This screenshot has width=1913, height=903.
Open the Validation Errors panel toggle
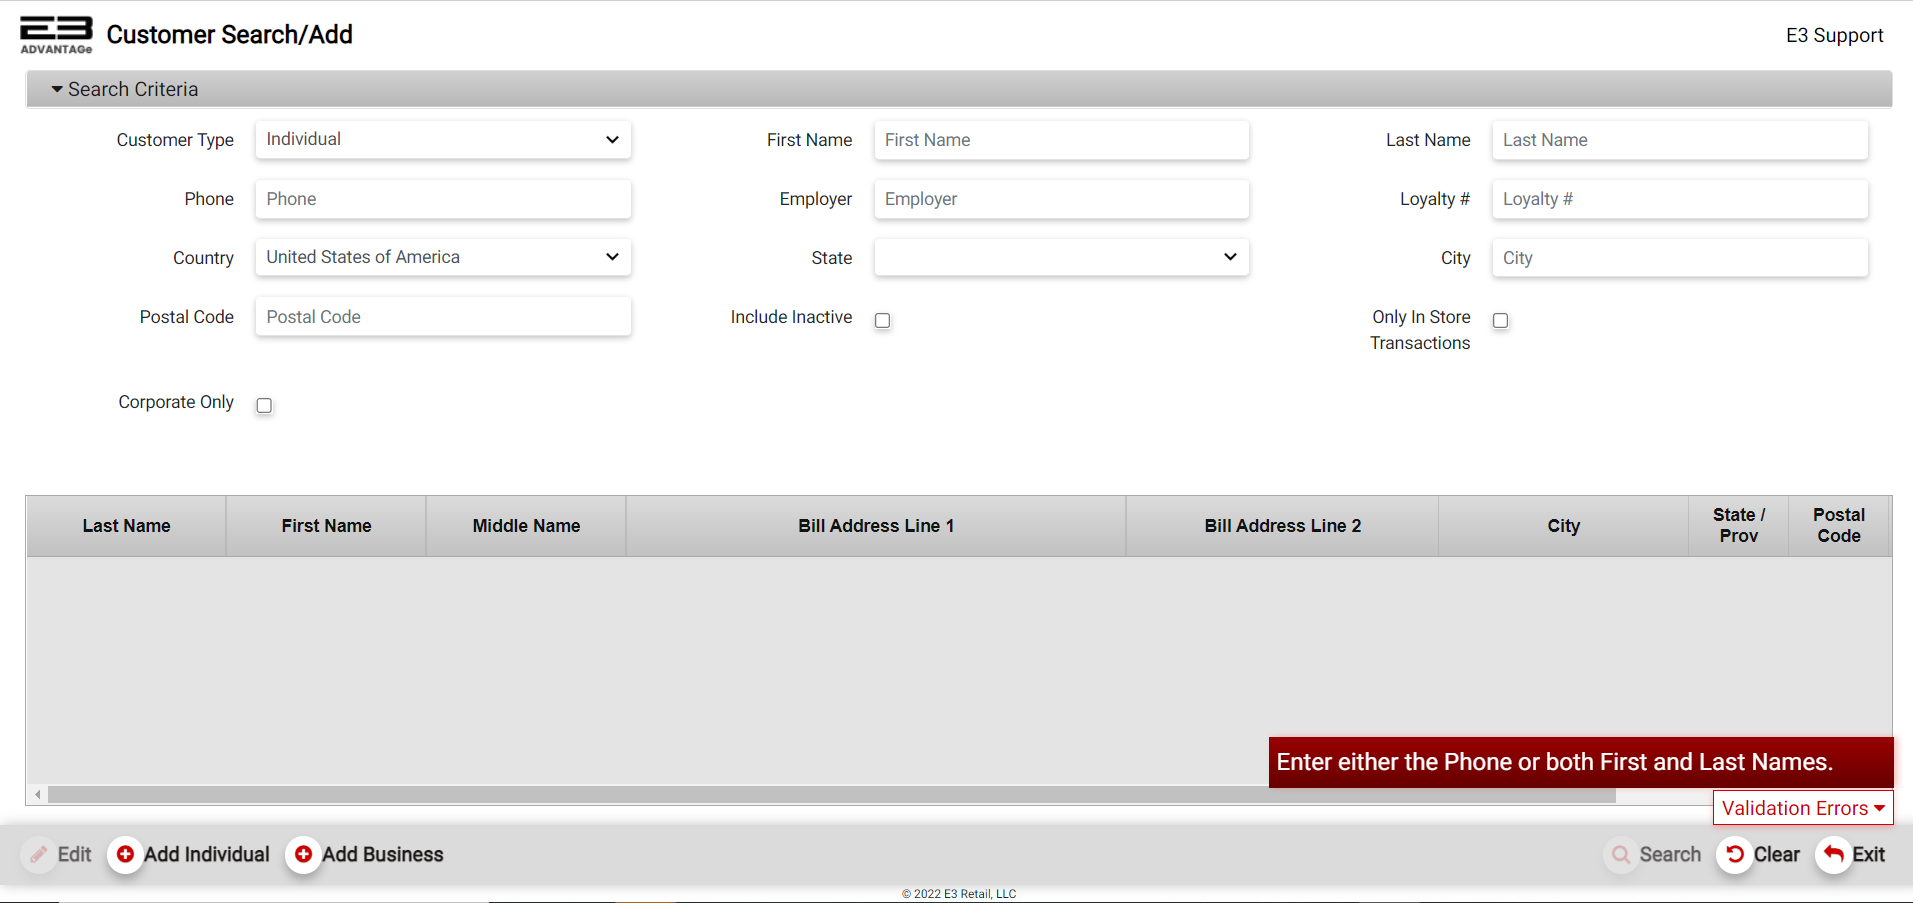(1802, 808)
